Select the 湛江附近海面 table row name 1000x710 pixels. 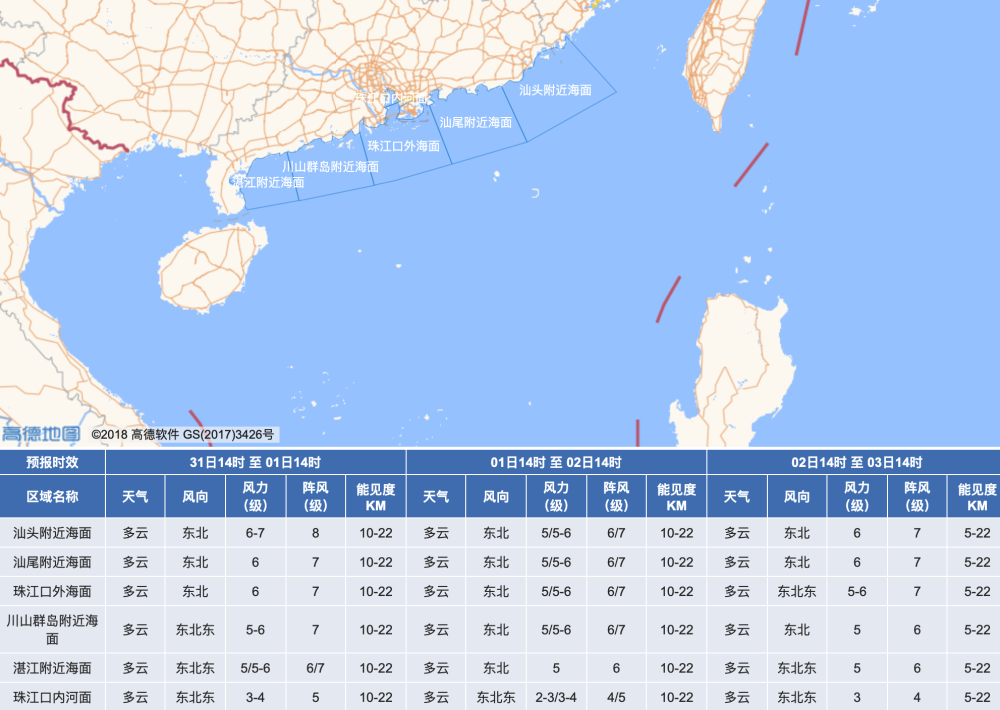click(x=52, y=668)
